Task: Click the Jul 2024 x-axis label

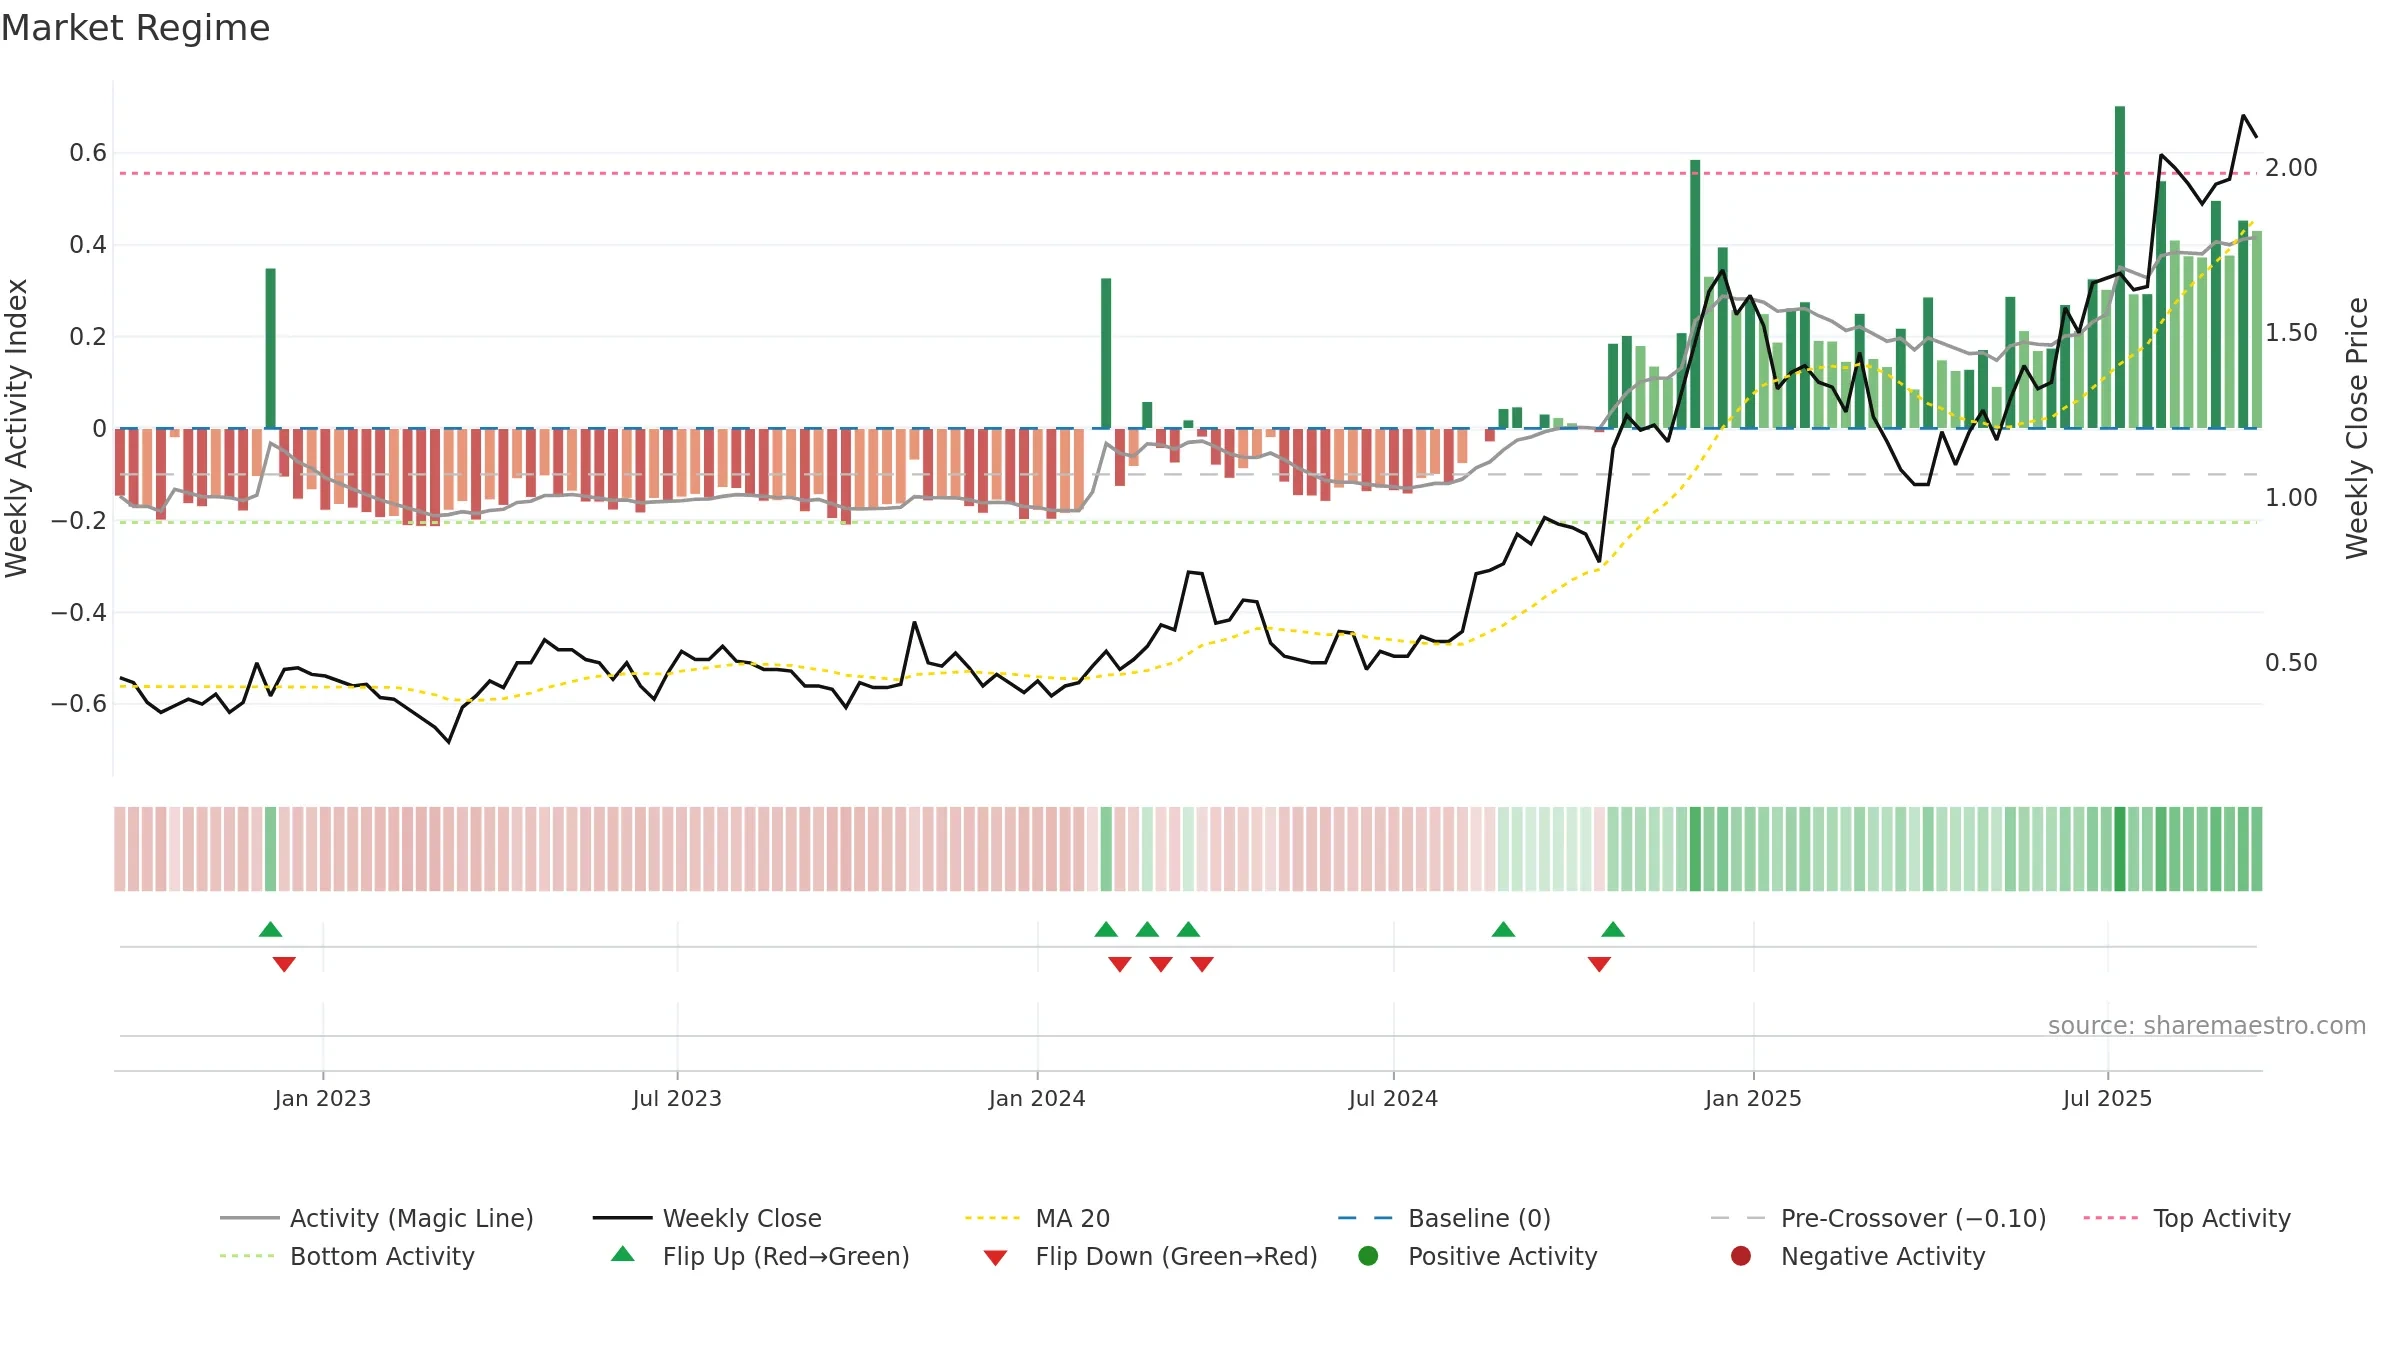Action: (x=1393, y=1098)
